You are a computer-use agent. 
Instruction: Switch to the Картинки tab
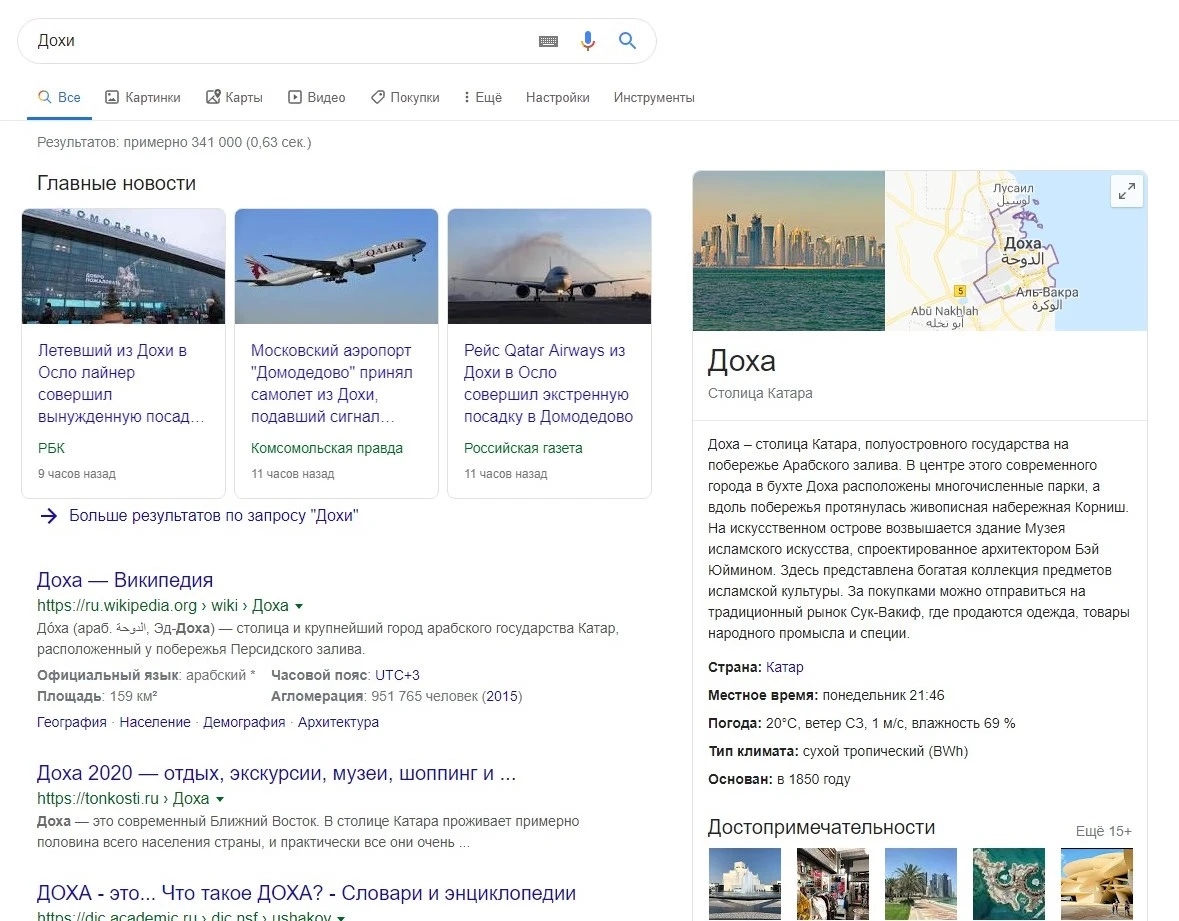coord(143,97)
